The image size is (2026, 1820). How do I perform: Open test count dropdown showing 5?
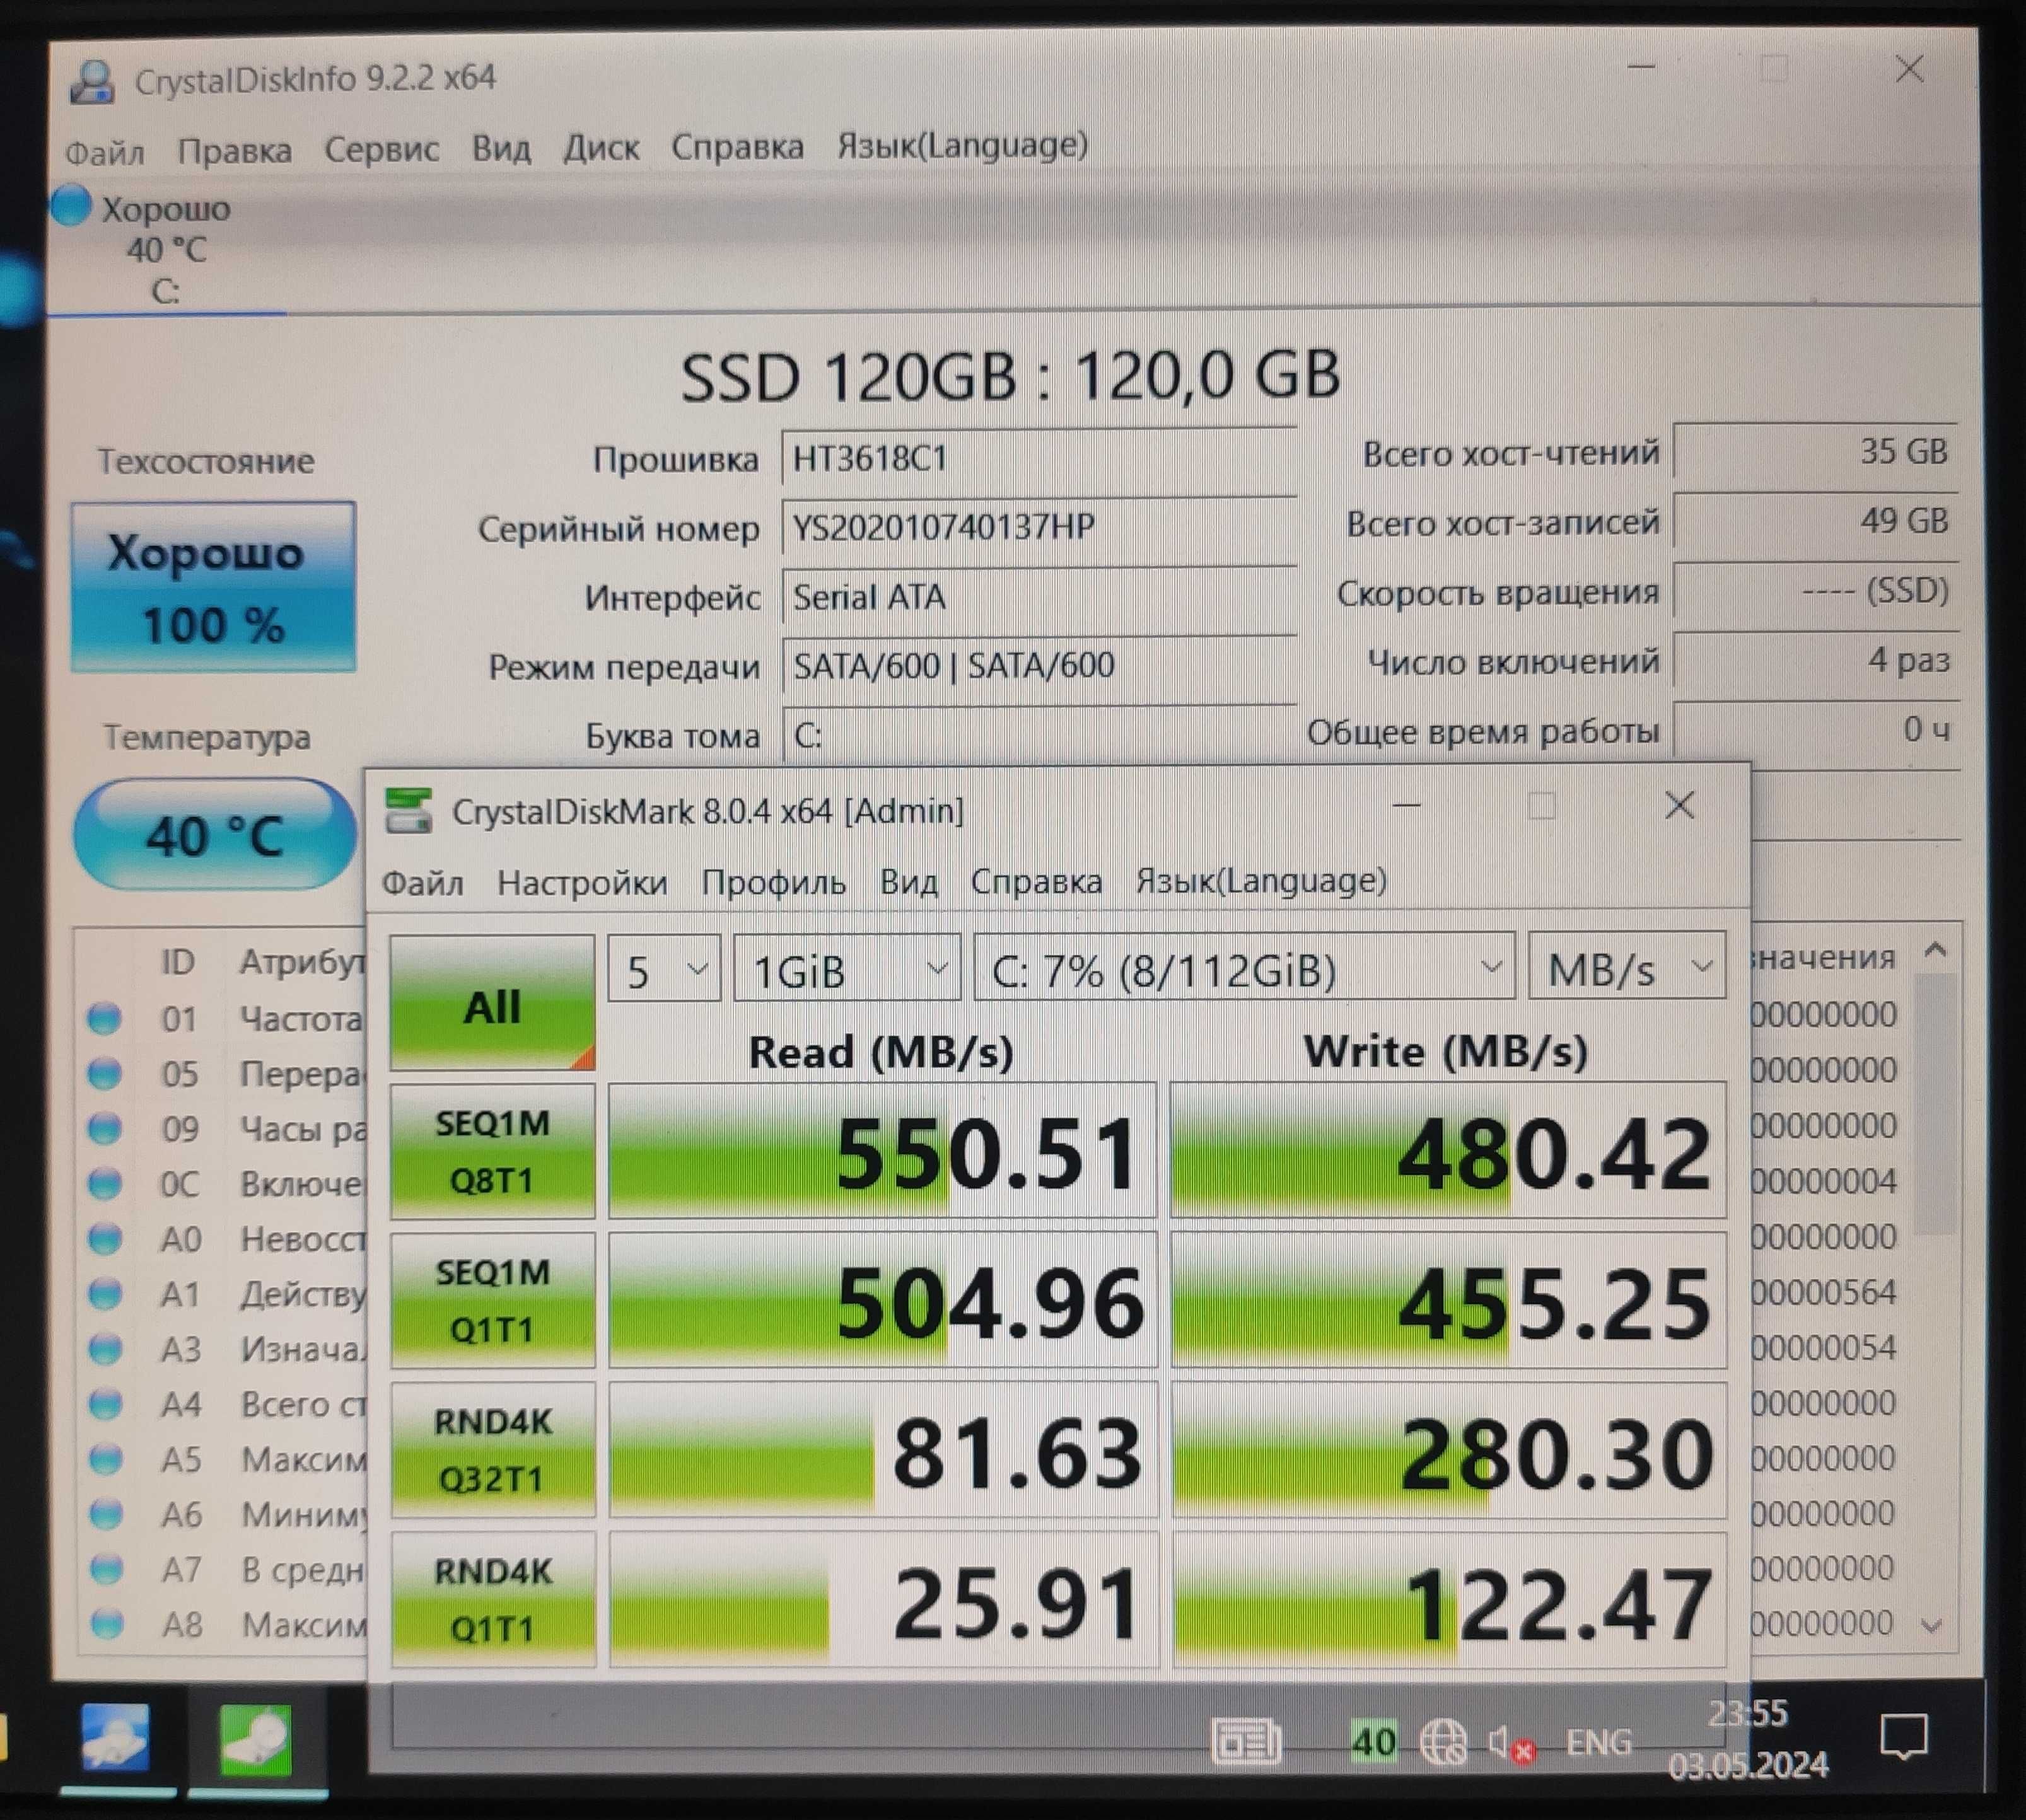[x=664, y=969]
